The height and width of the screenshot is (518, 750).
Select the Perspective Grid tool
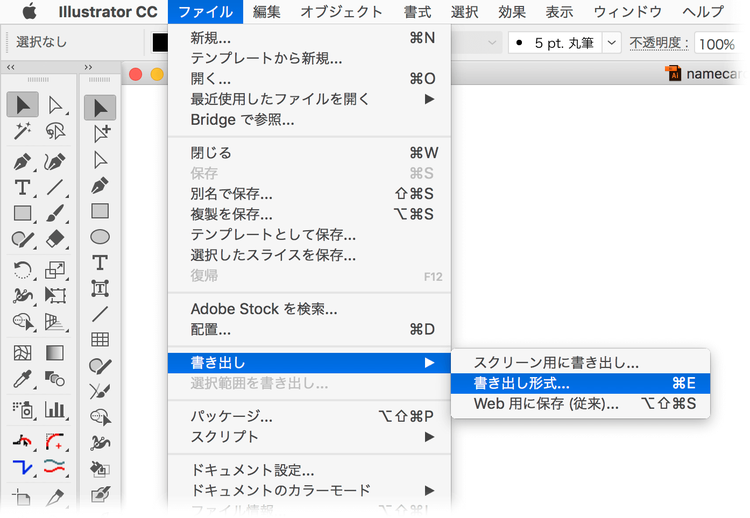pos(55,322)
